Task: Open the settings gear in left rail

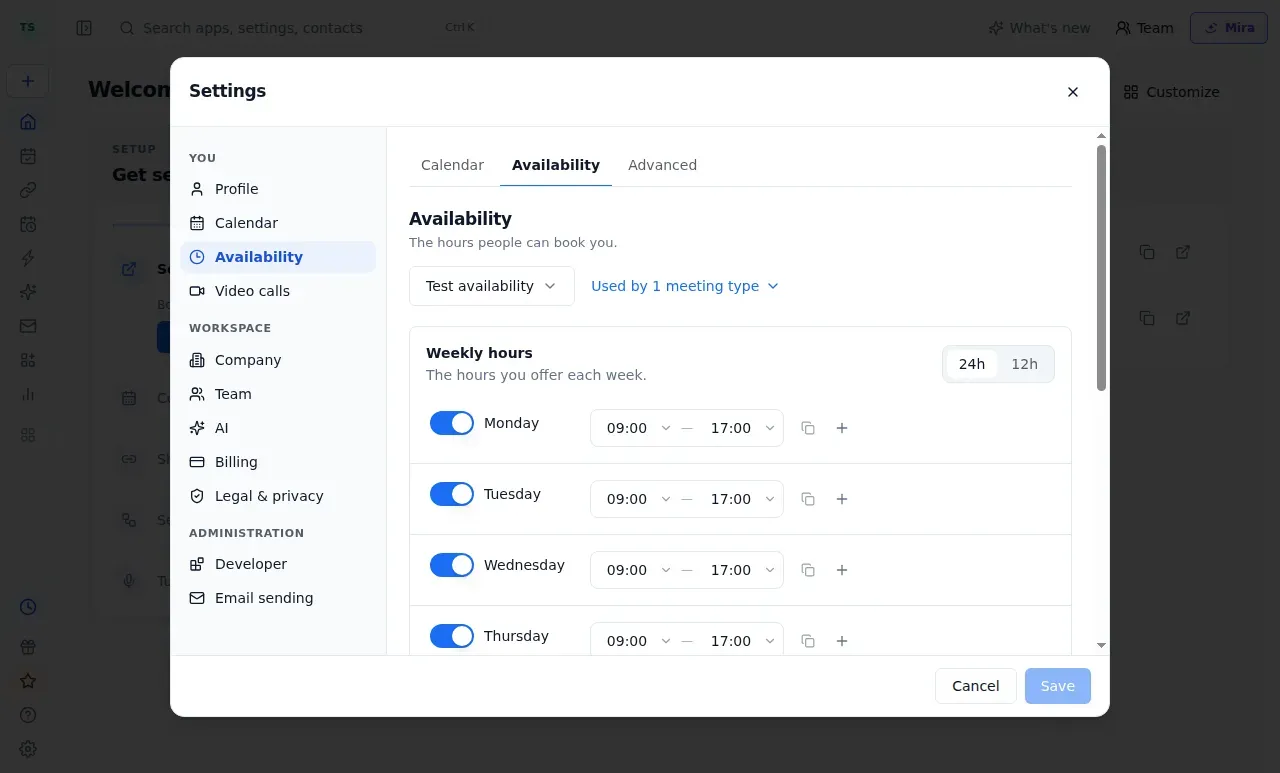Action: click(x=28, y=749)
